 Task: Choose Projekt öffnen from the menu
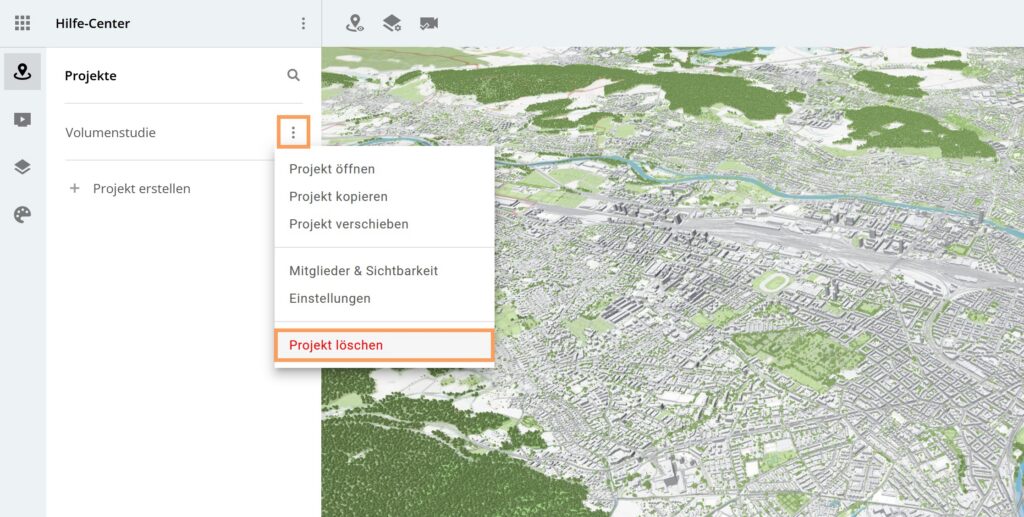(x=332, y=169)
